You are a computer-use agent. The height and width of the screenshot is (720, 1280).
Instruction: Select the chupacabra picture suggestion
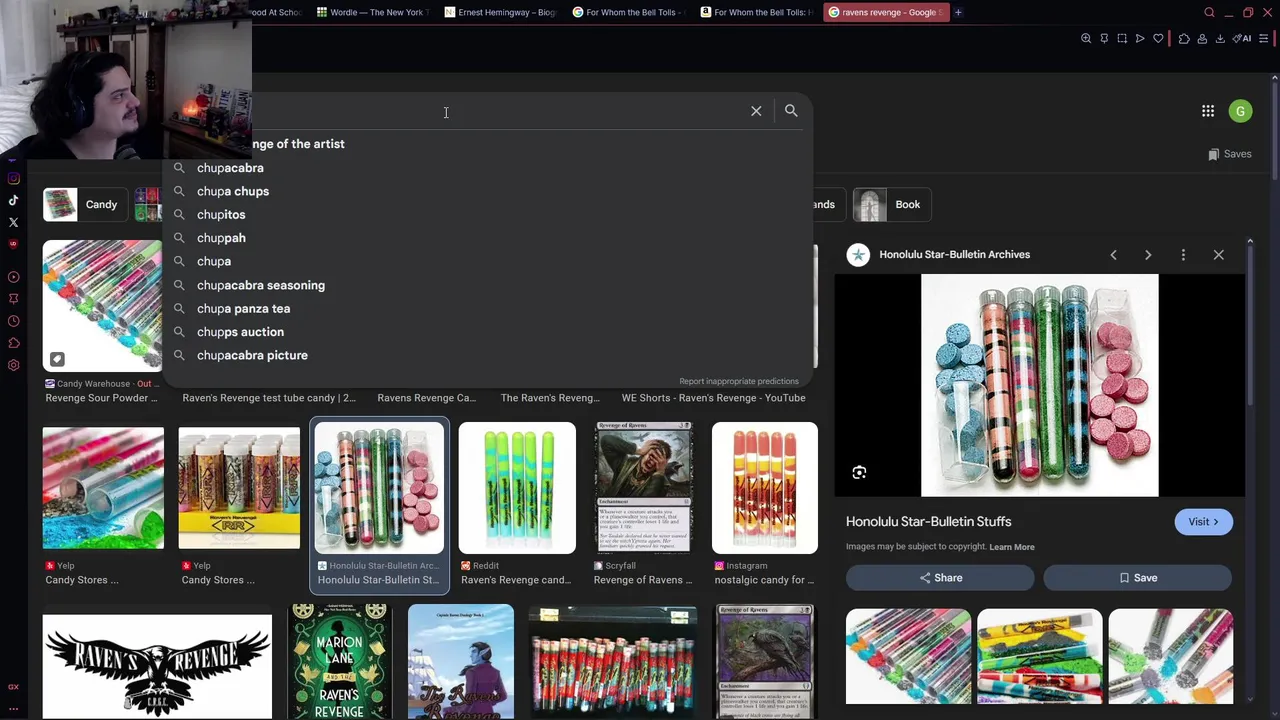pyautogui.click(x=487, y=355)
